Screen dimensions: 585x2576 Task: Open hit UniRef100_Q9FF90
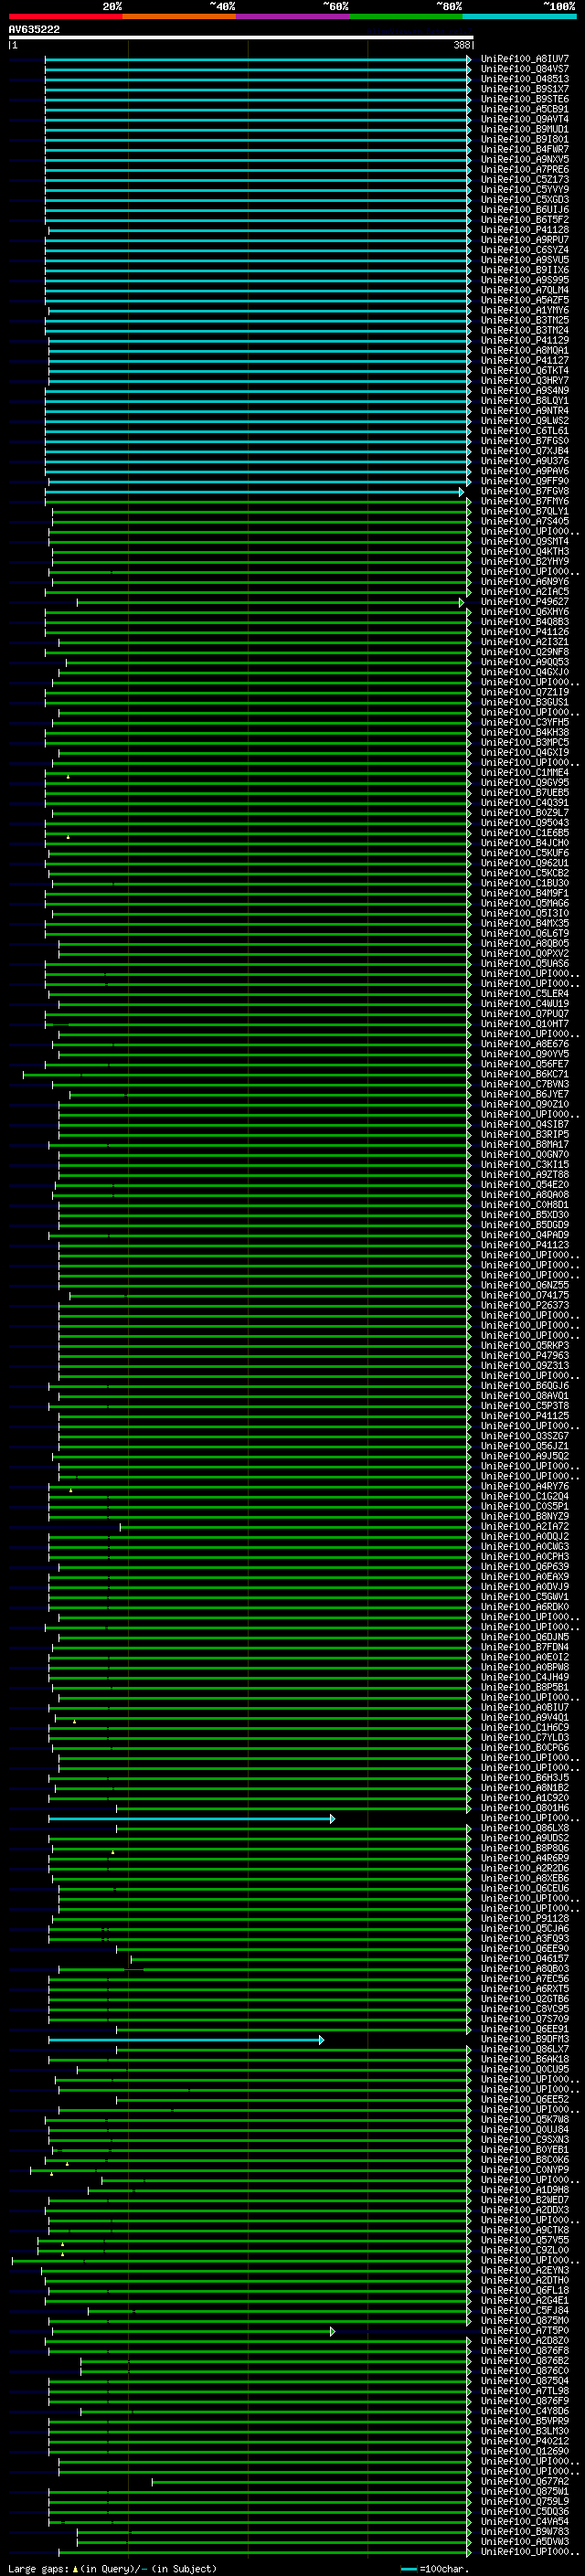point(524,481)
